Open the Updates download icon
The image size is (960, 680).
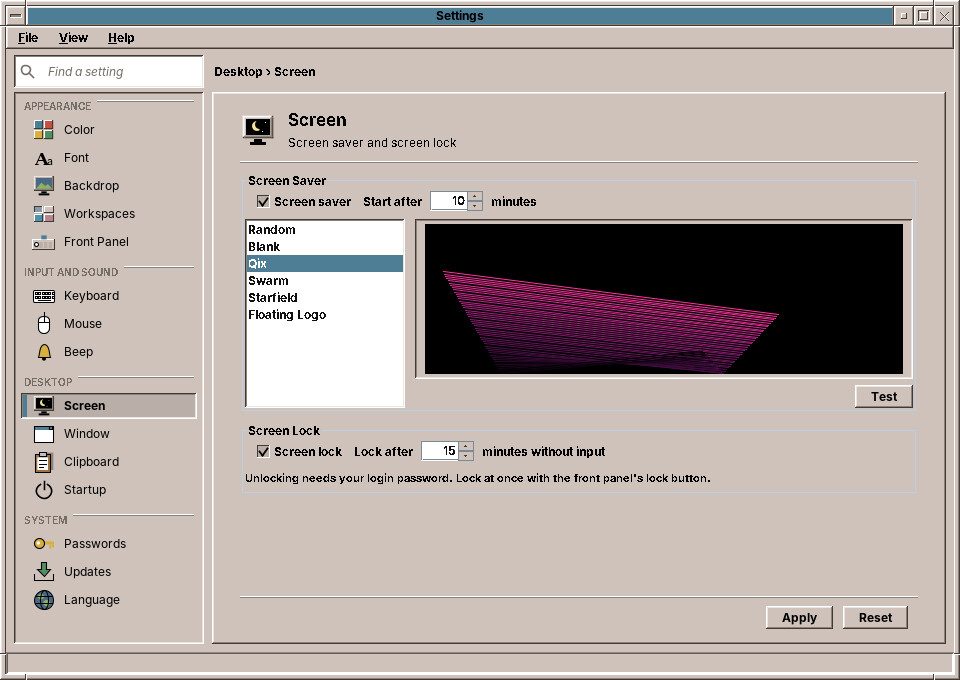43,572
